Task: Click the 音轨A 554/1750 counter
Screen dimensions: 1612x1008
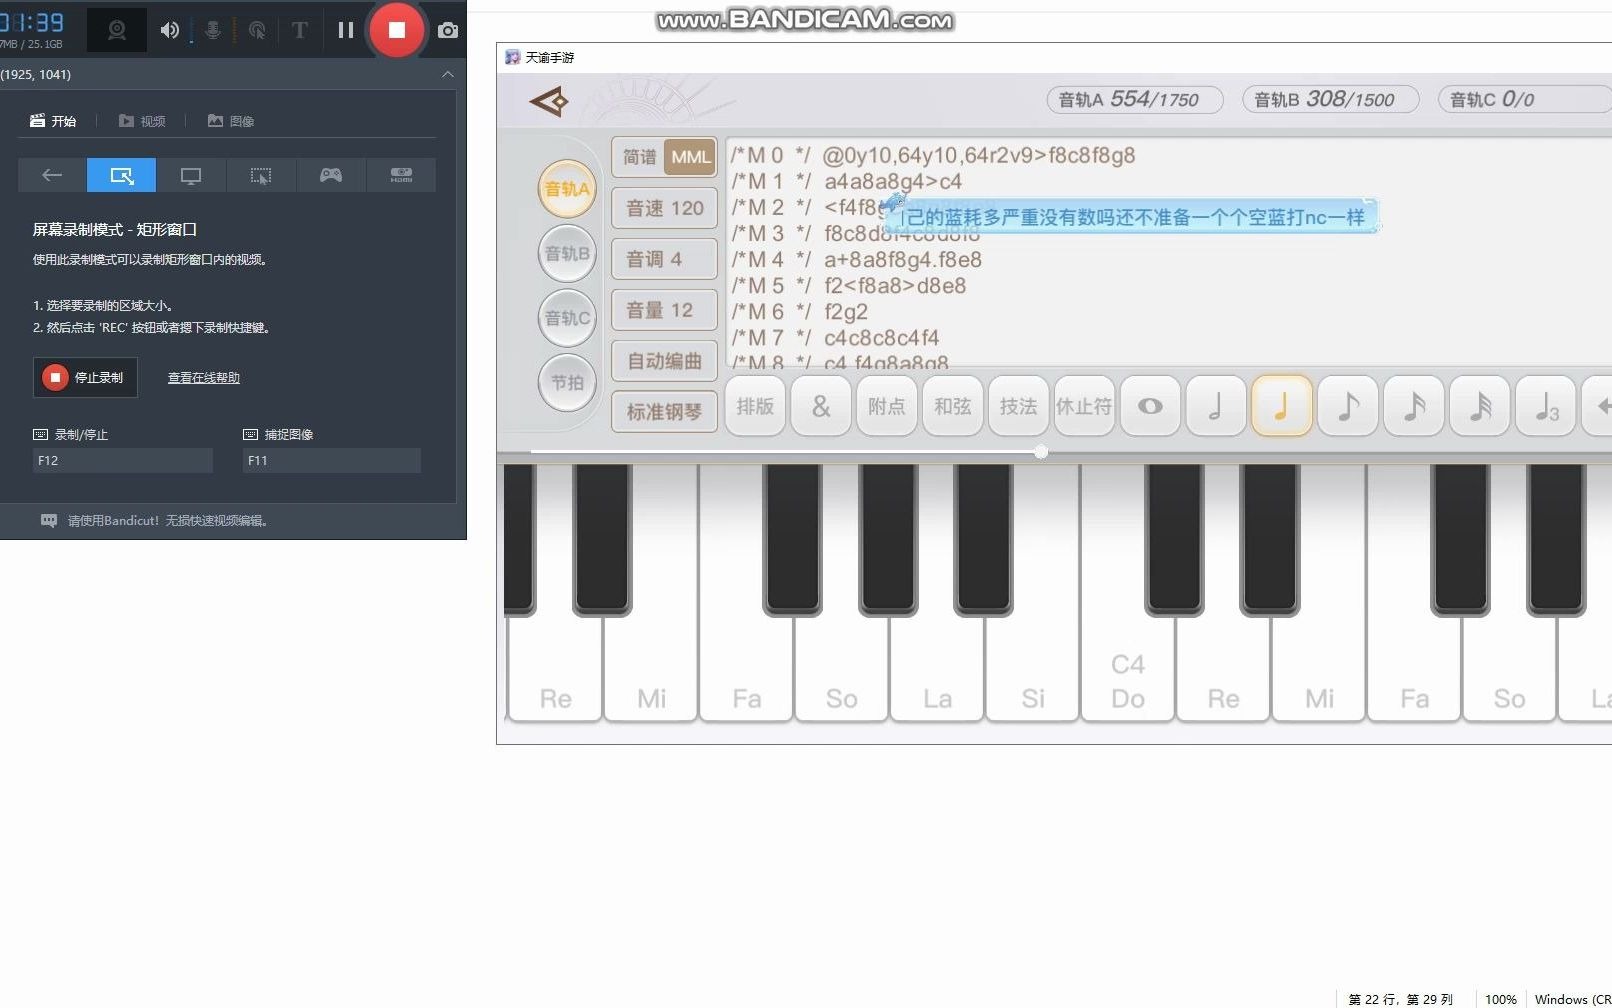Action: [1135, 99]
